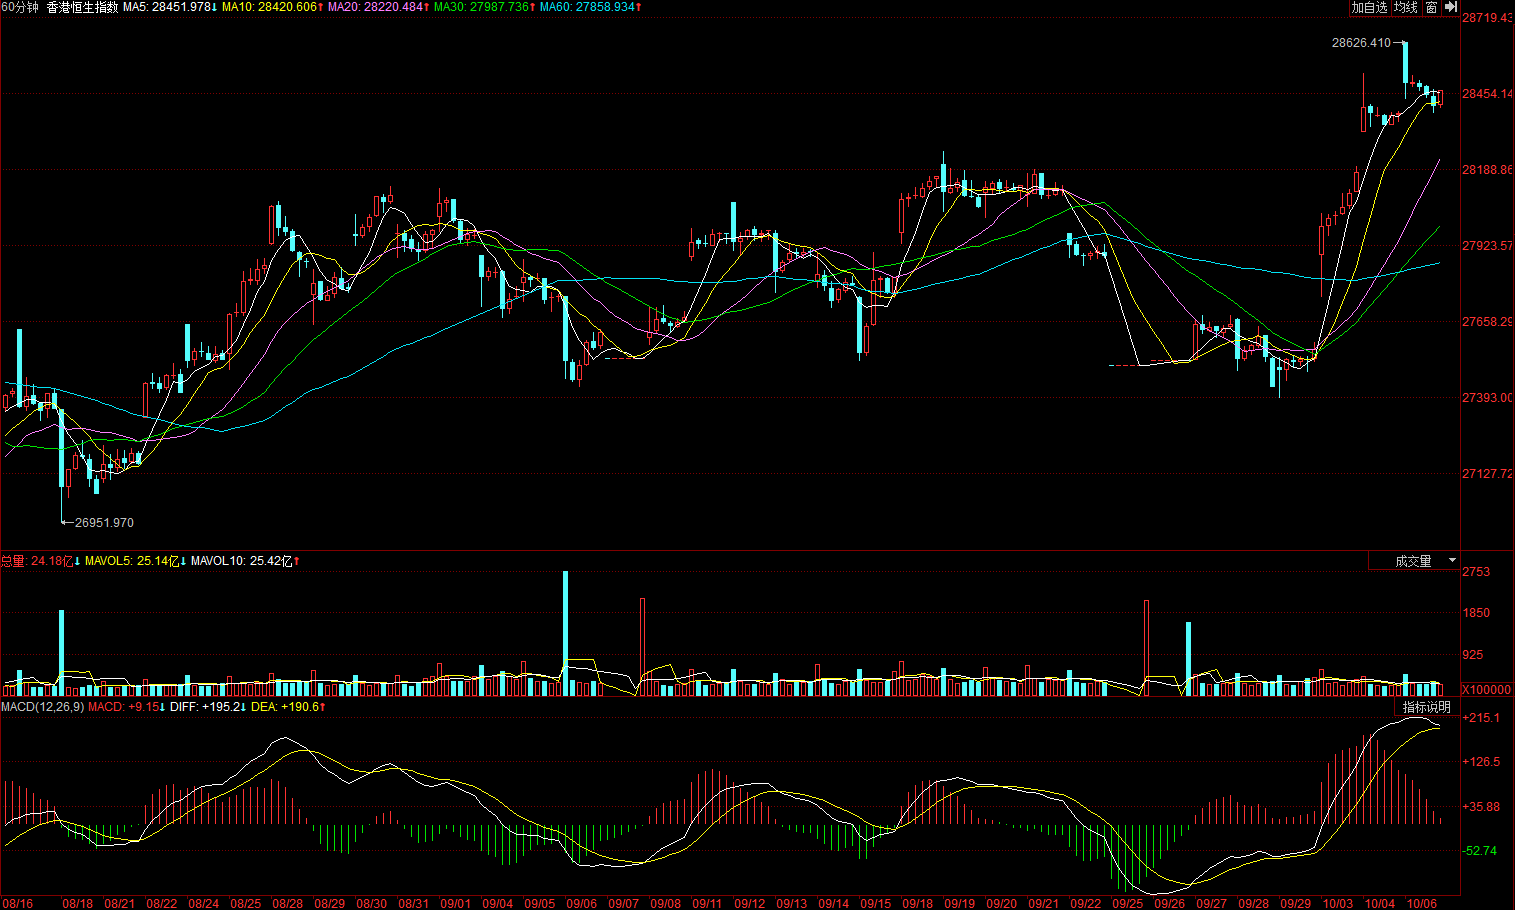Click the 26951.970 low price marker
This screenshot has height=910, width=1515.
pyautogui.click(x=104, y=523)
